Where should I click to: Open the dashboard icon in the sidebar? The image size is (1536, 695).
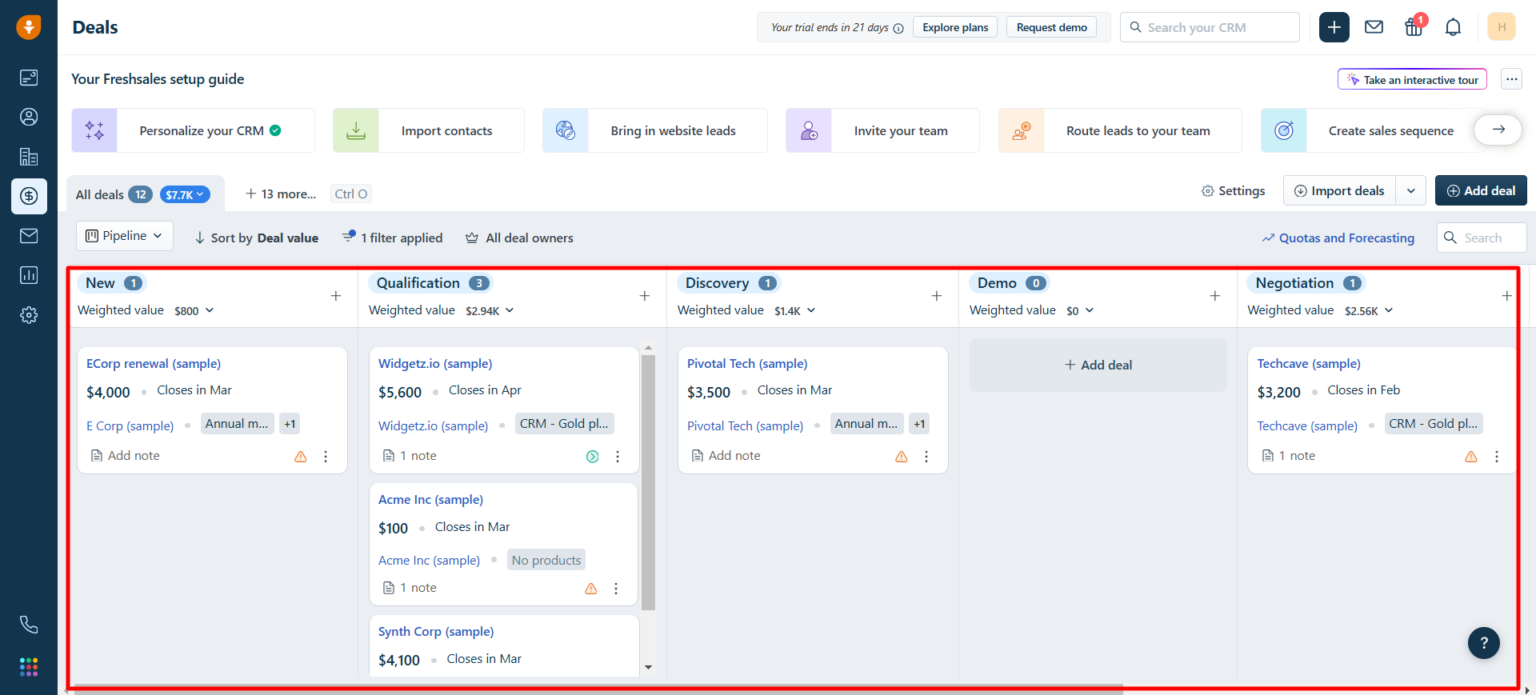[x=29, y=77]
